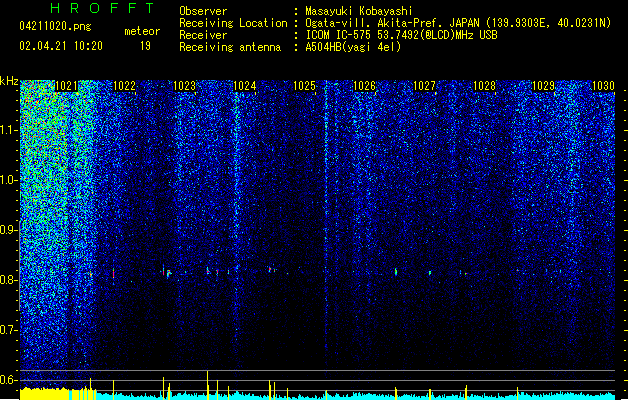Viewport: 629px width, 400px height.
Task: Click the tallest yellow spike in the bottom level graph
Action: (x=207, y=384)
